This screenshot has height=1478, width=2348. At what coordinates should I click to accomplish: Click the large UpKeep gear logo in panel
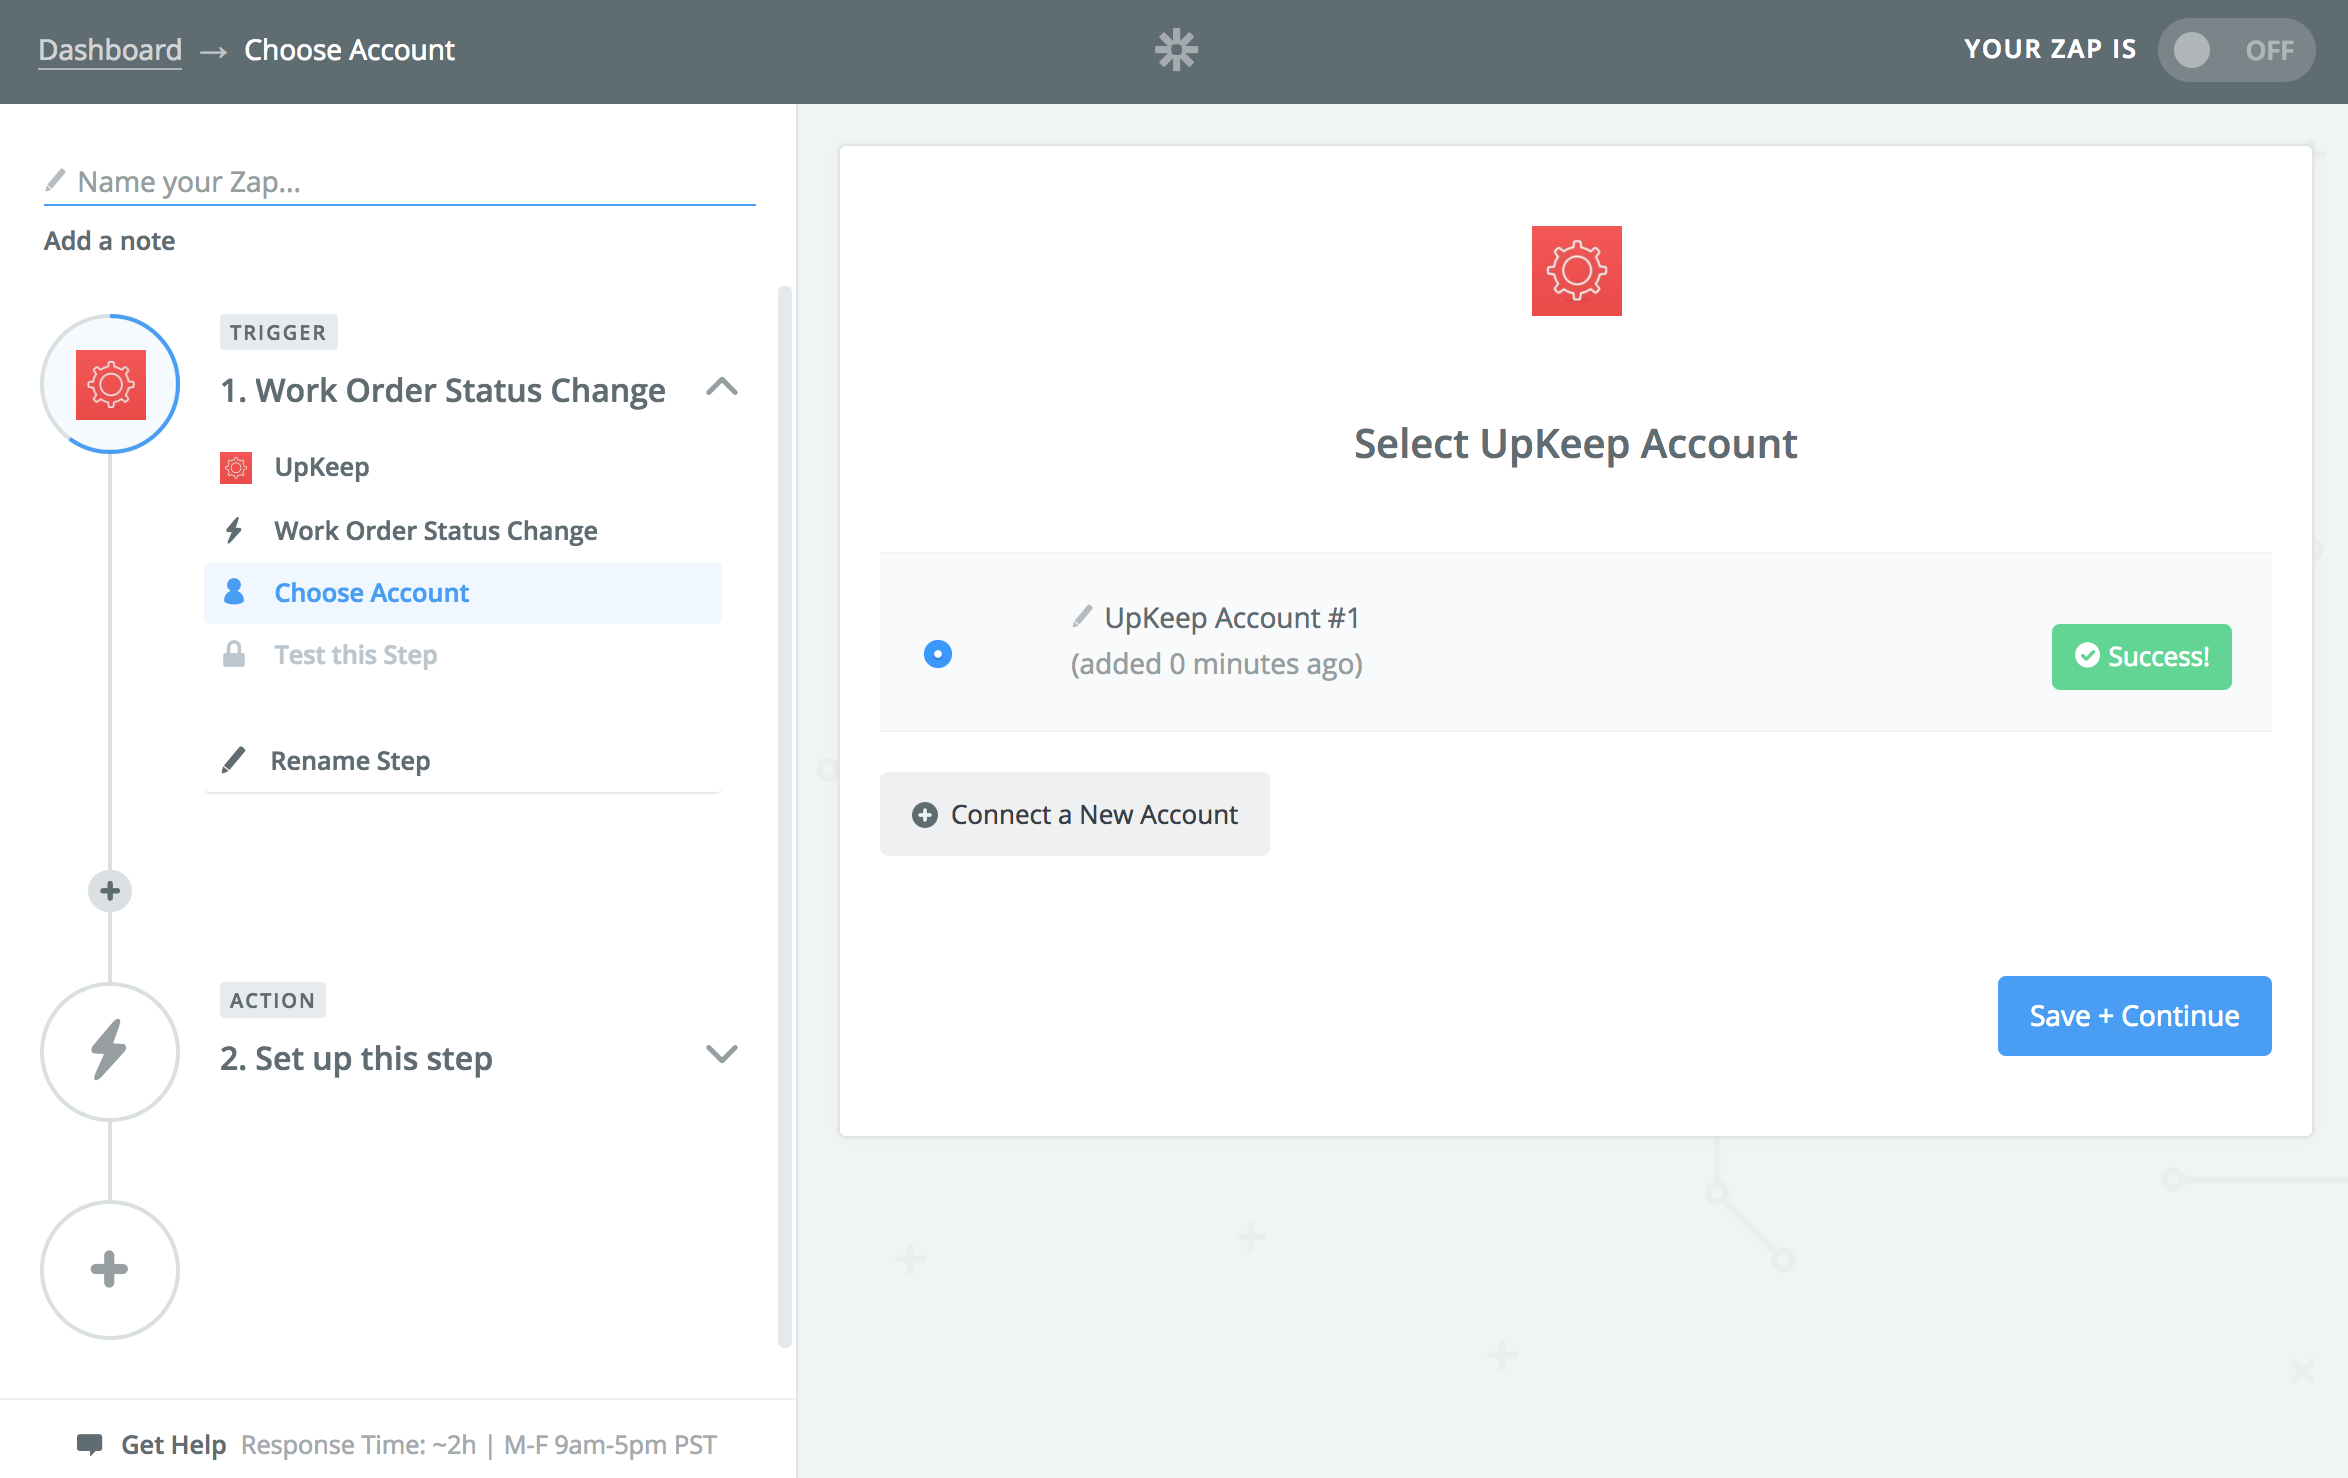(1576, 271)
